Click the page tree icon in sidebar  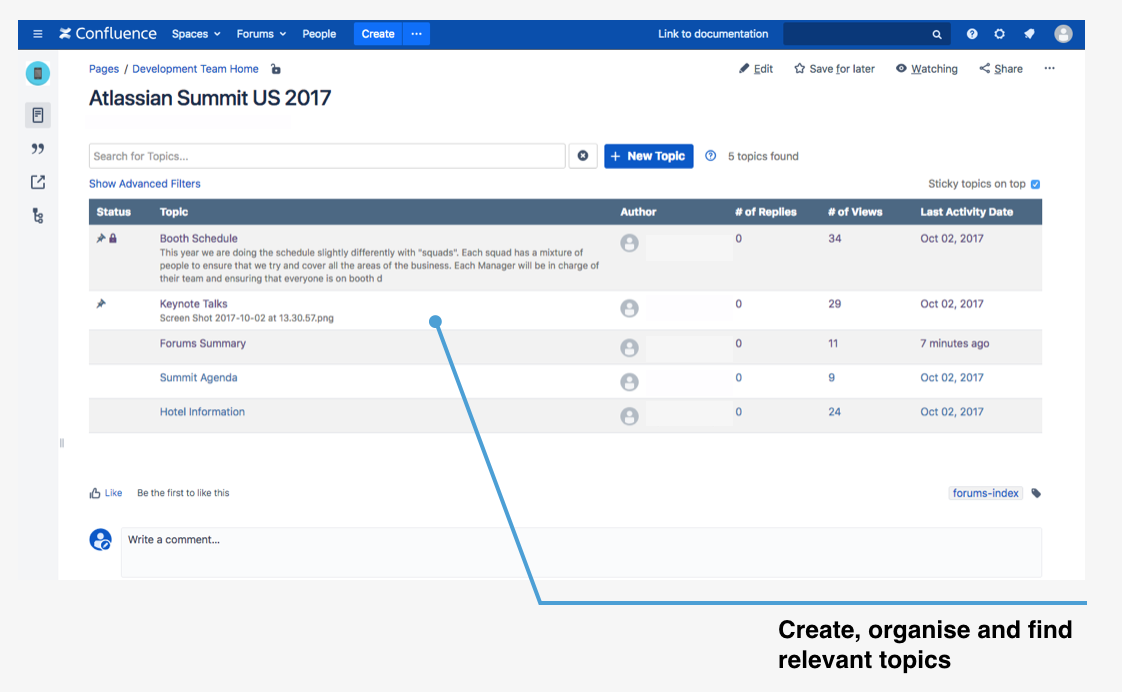click(38, 216)
